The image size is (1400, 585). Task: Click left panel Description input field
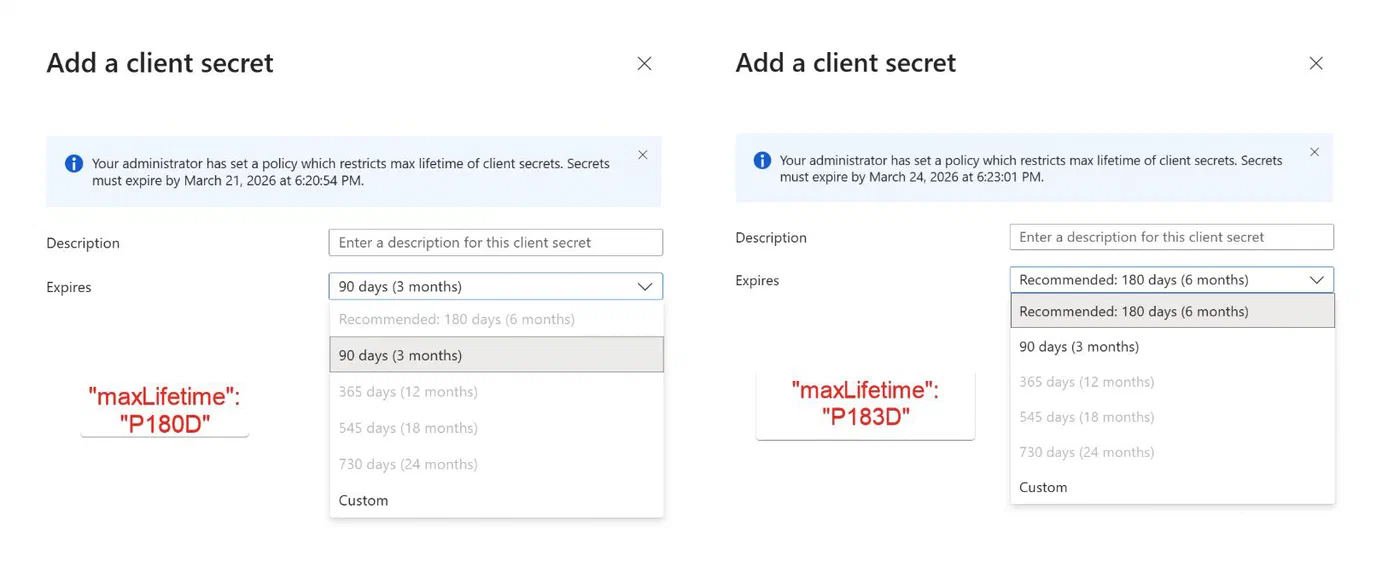pyautogui.click(x=496, y=242)
